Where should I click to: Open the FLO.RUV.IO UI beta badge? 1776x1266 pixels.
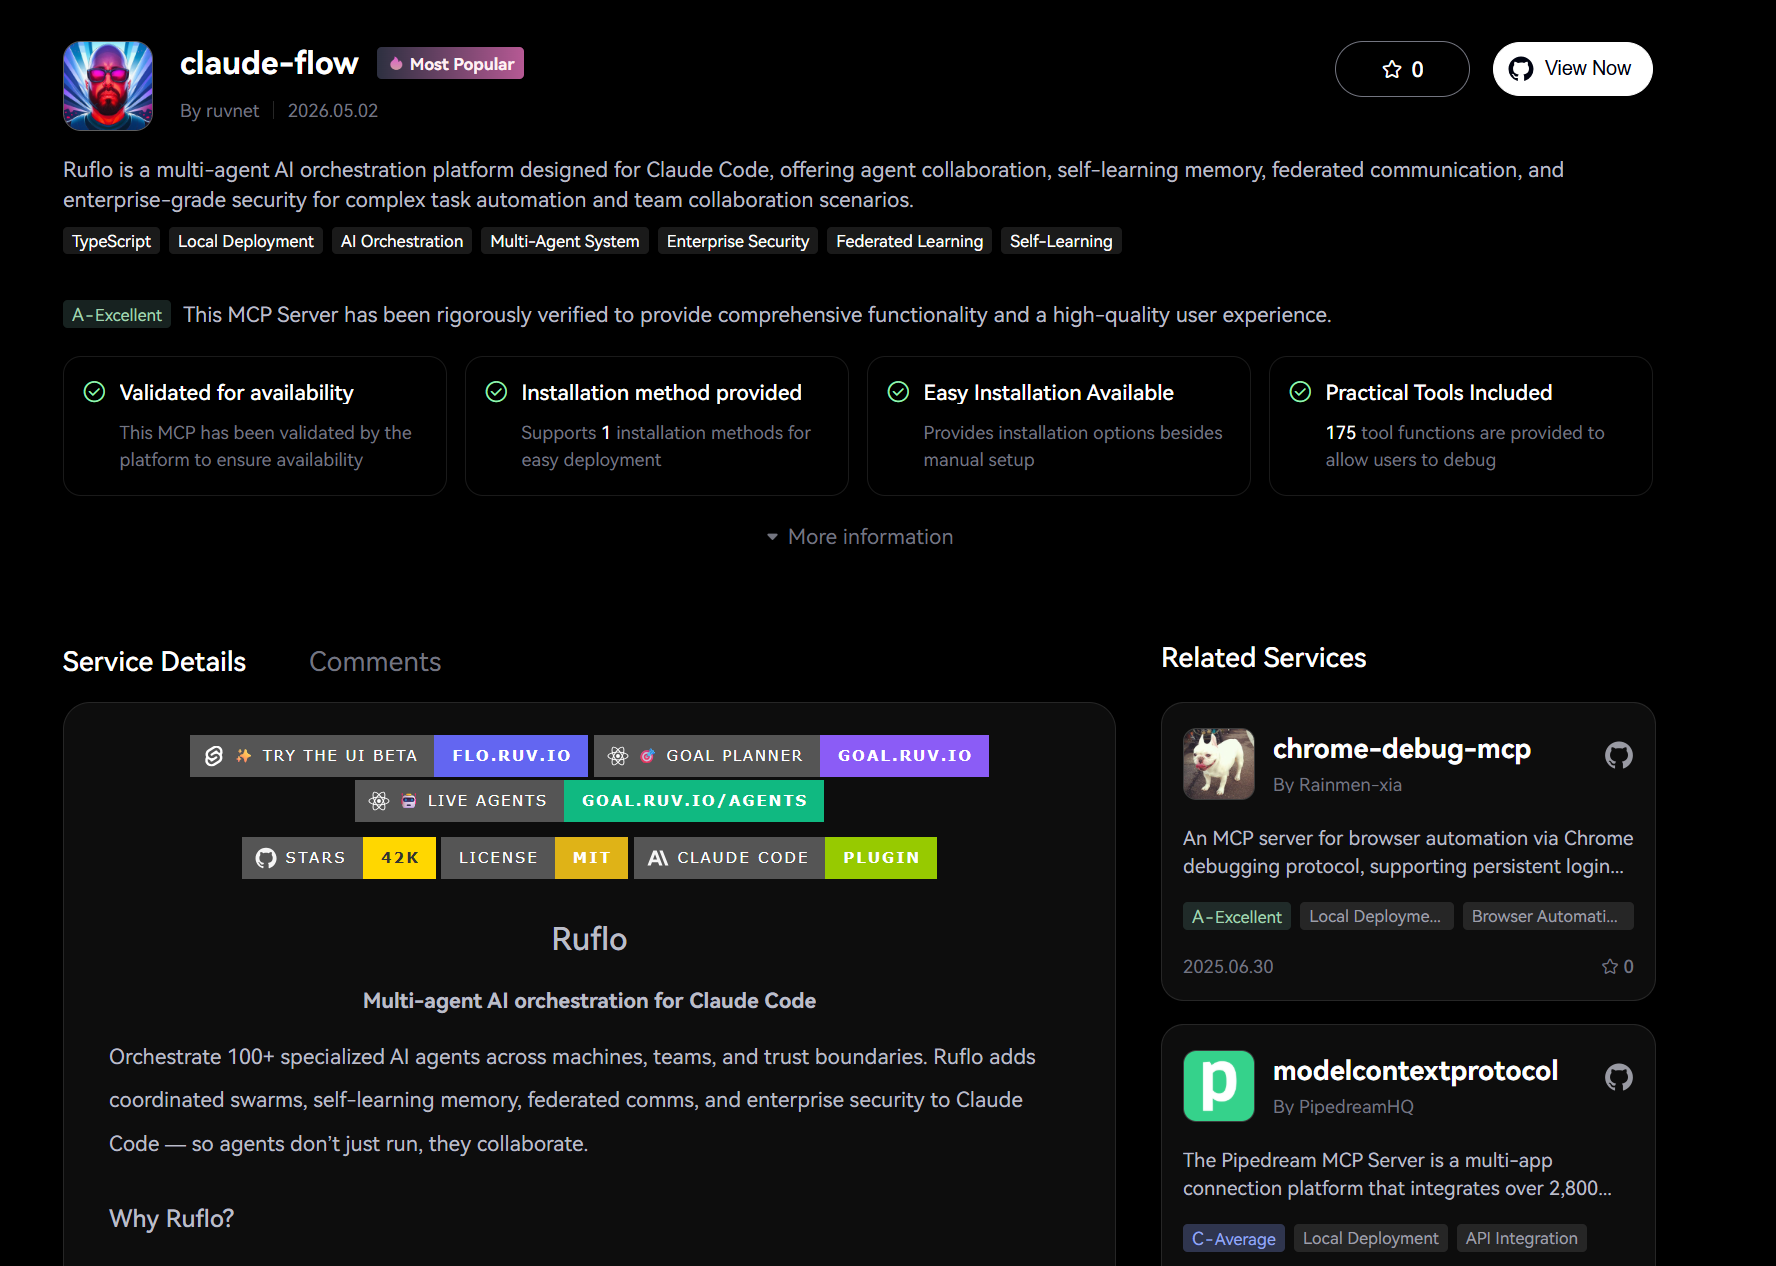click(x=389, y=756)
